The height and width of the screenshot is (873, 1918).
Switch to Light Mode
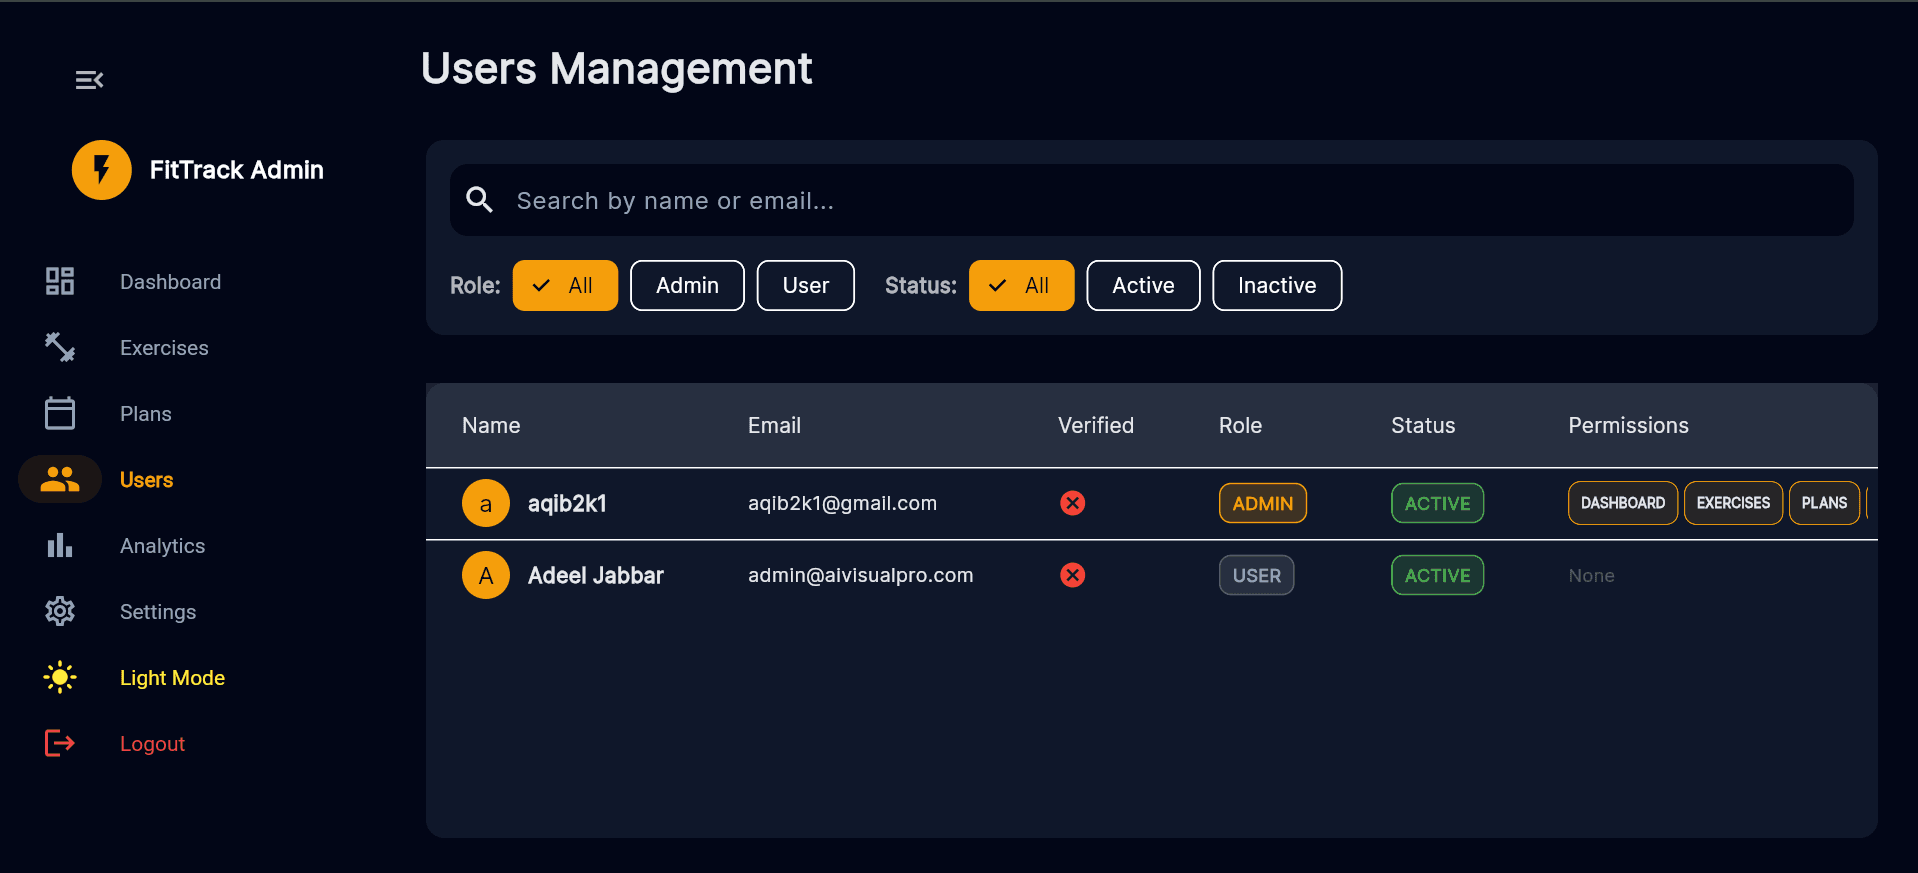pos(171,678)
